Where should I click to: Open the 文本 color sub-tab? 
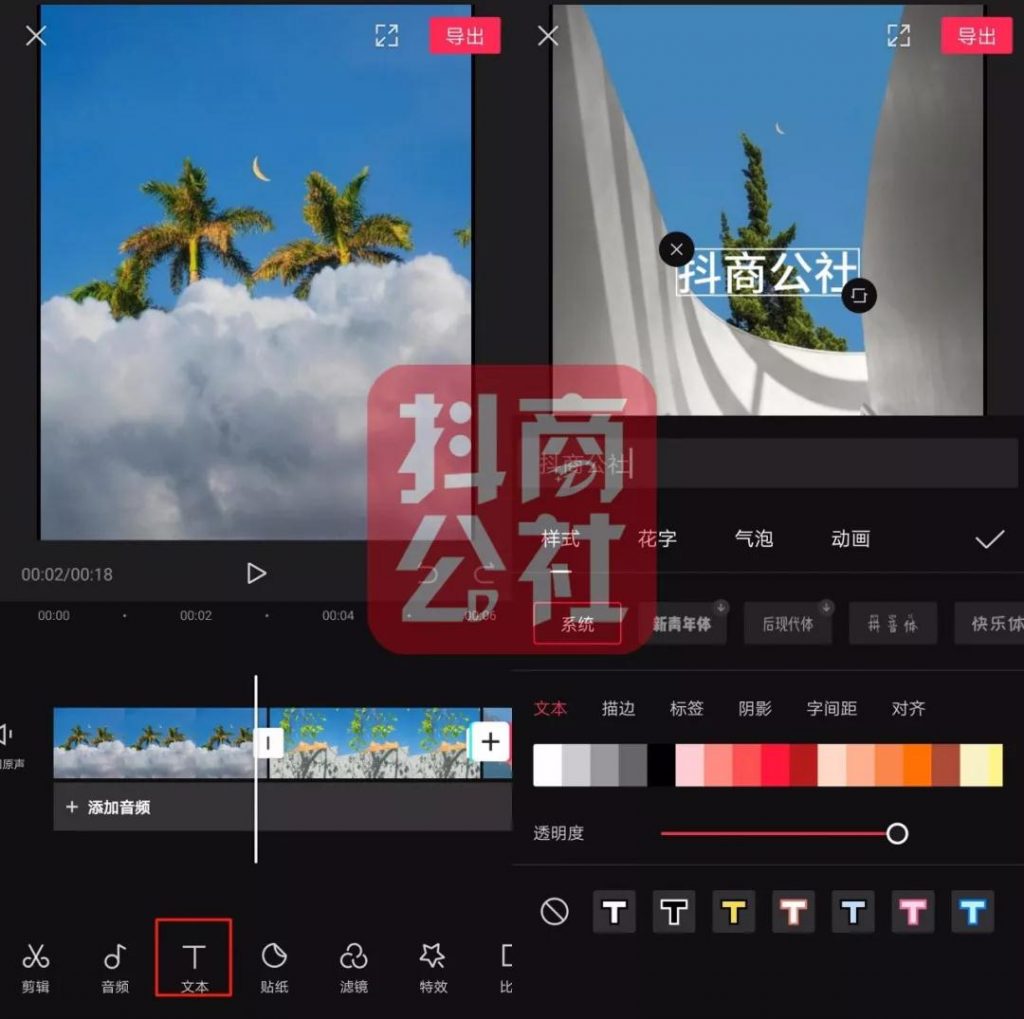click(x=551, y=709)
